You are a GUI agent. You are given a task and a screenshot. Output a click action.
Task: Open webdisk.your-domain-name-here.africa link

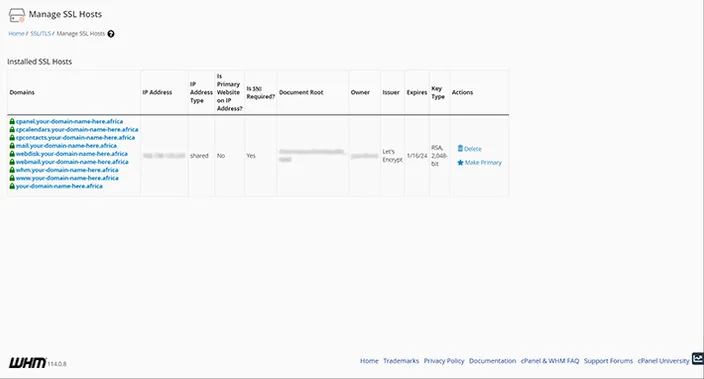point(71,154)
